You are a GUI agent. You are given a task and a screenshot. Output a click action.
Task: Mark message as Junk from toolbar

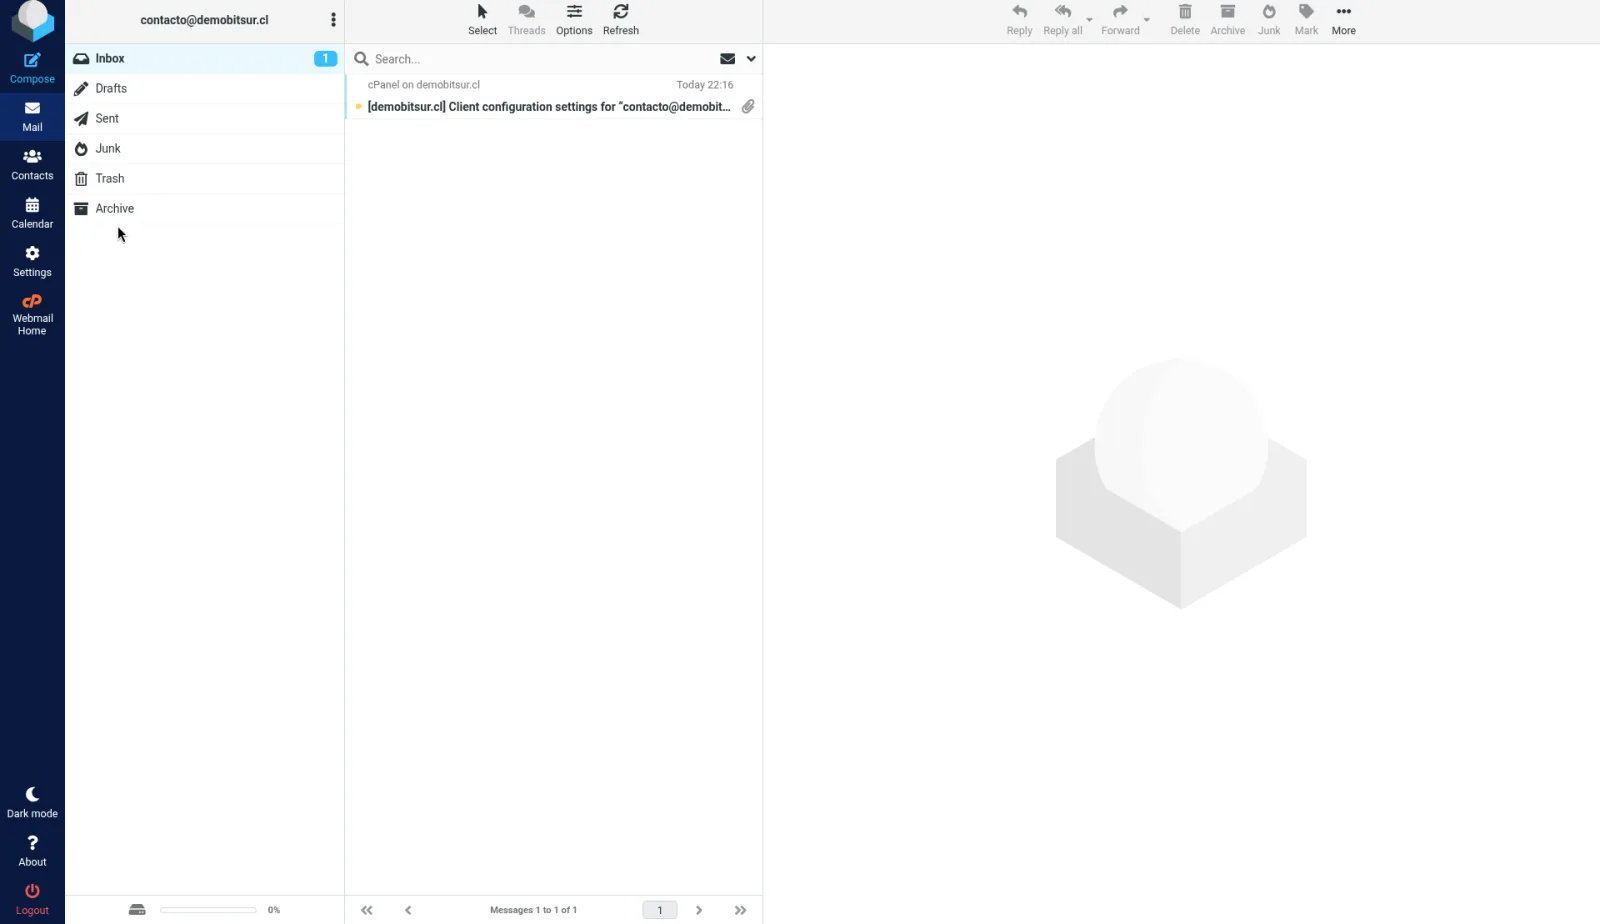coord(1269,20)
